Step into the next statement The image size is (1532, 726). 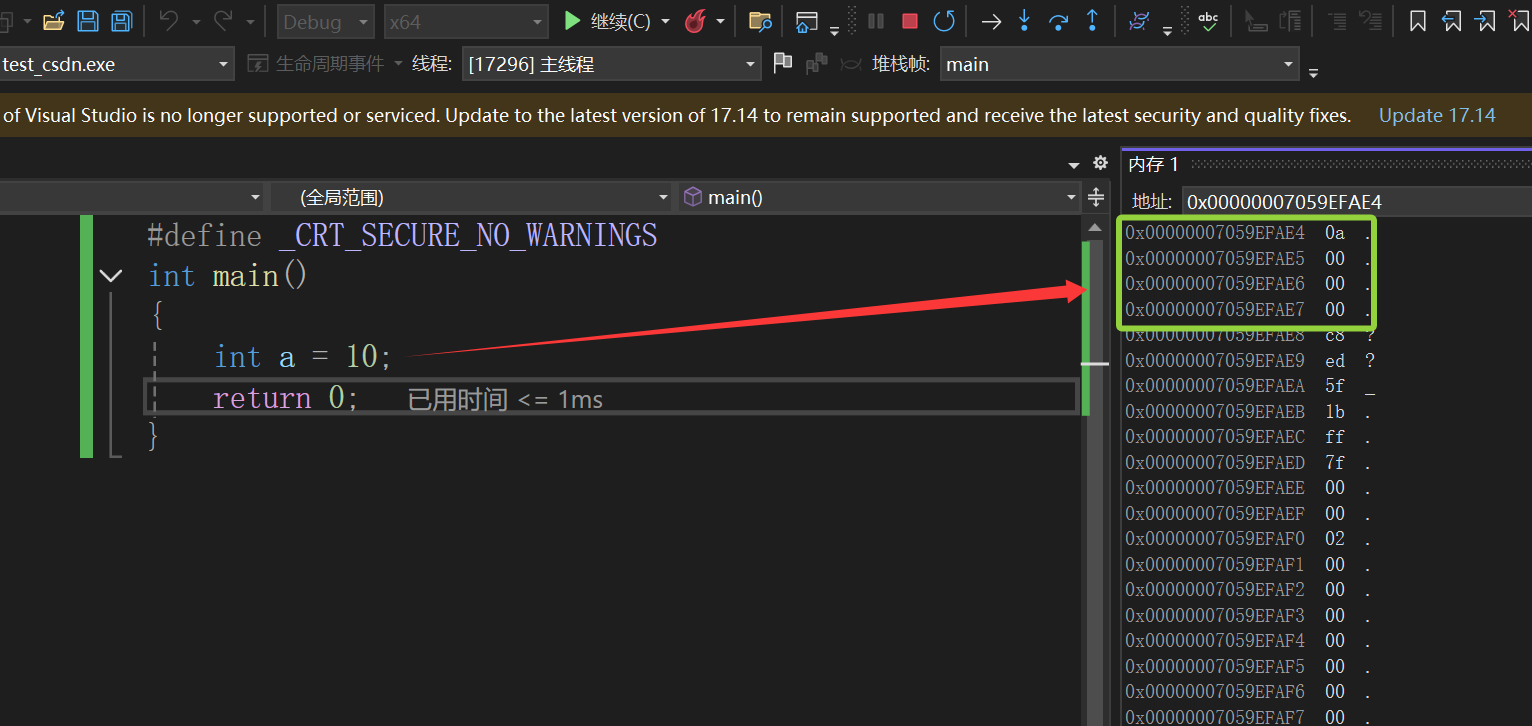[1024, 21]
